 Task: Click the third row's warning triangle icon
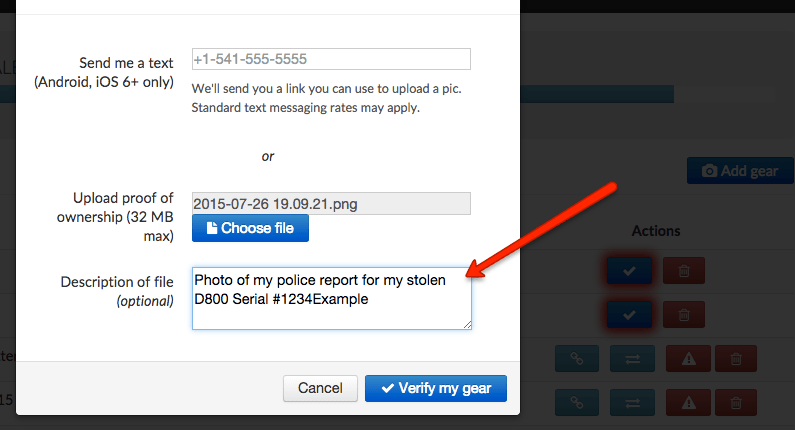coord(688,358)
